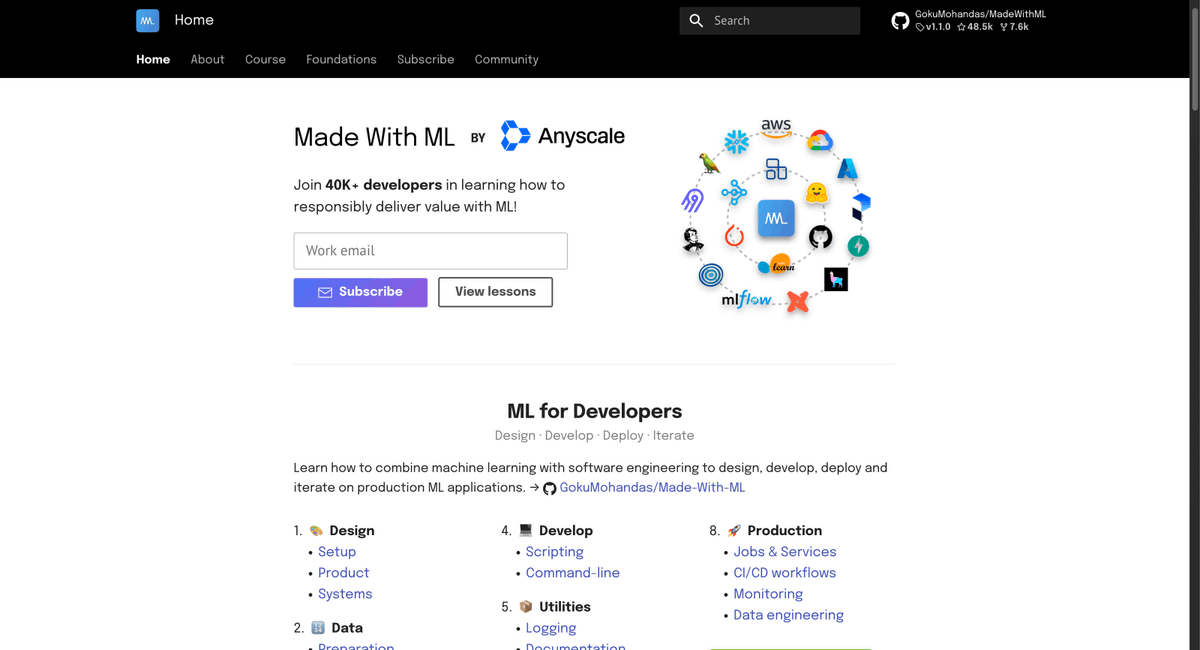
Task: Click the teal FastAPI lightning logo
Action: [x=858, y=246]
